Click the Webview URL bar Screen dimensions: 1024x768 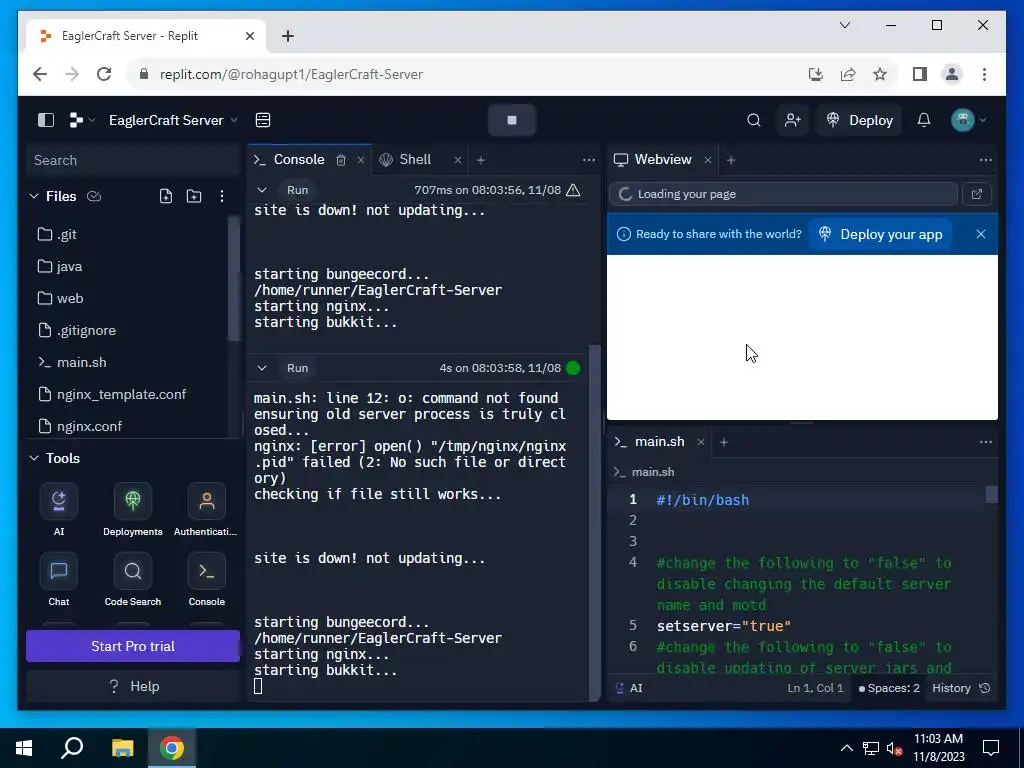point(783,194)
